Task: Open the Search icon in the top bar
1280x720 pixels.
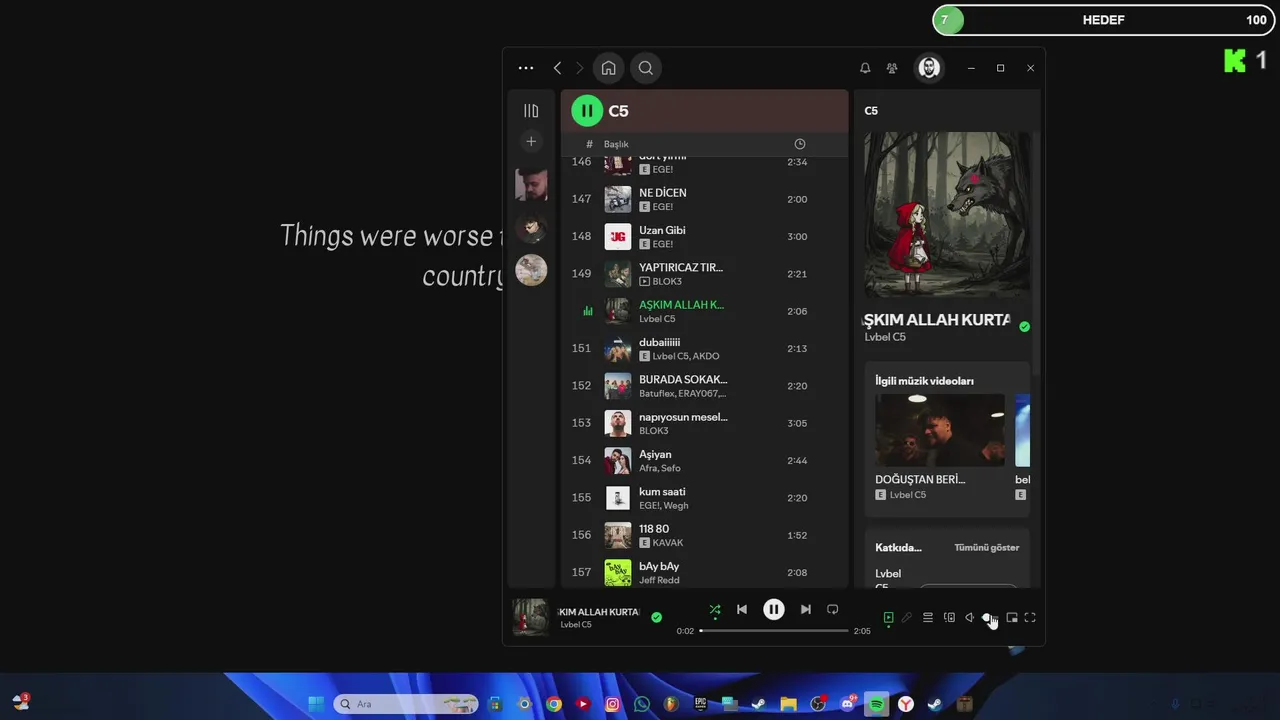Action: 646,68
